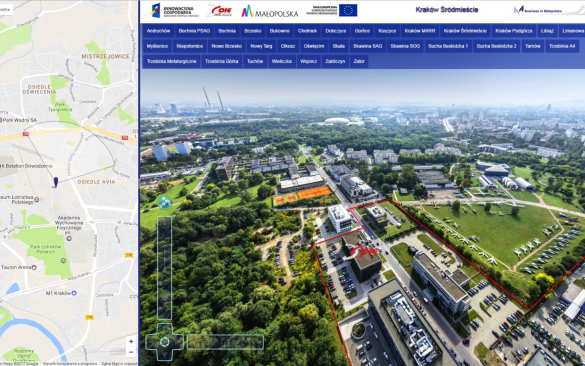
Task: Click the blue location pin on map
Action: 56,182
